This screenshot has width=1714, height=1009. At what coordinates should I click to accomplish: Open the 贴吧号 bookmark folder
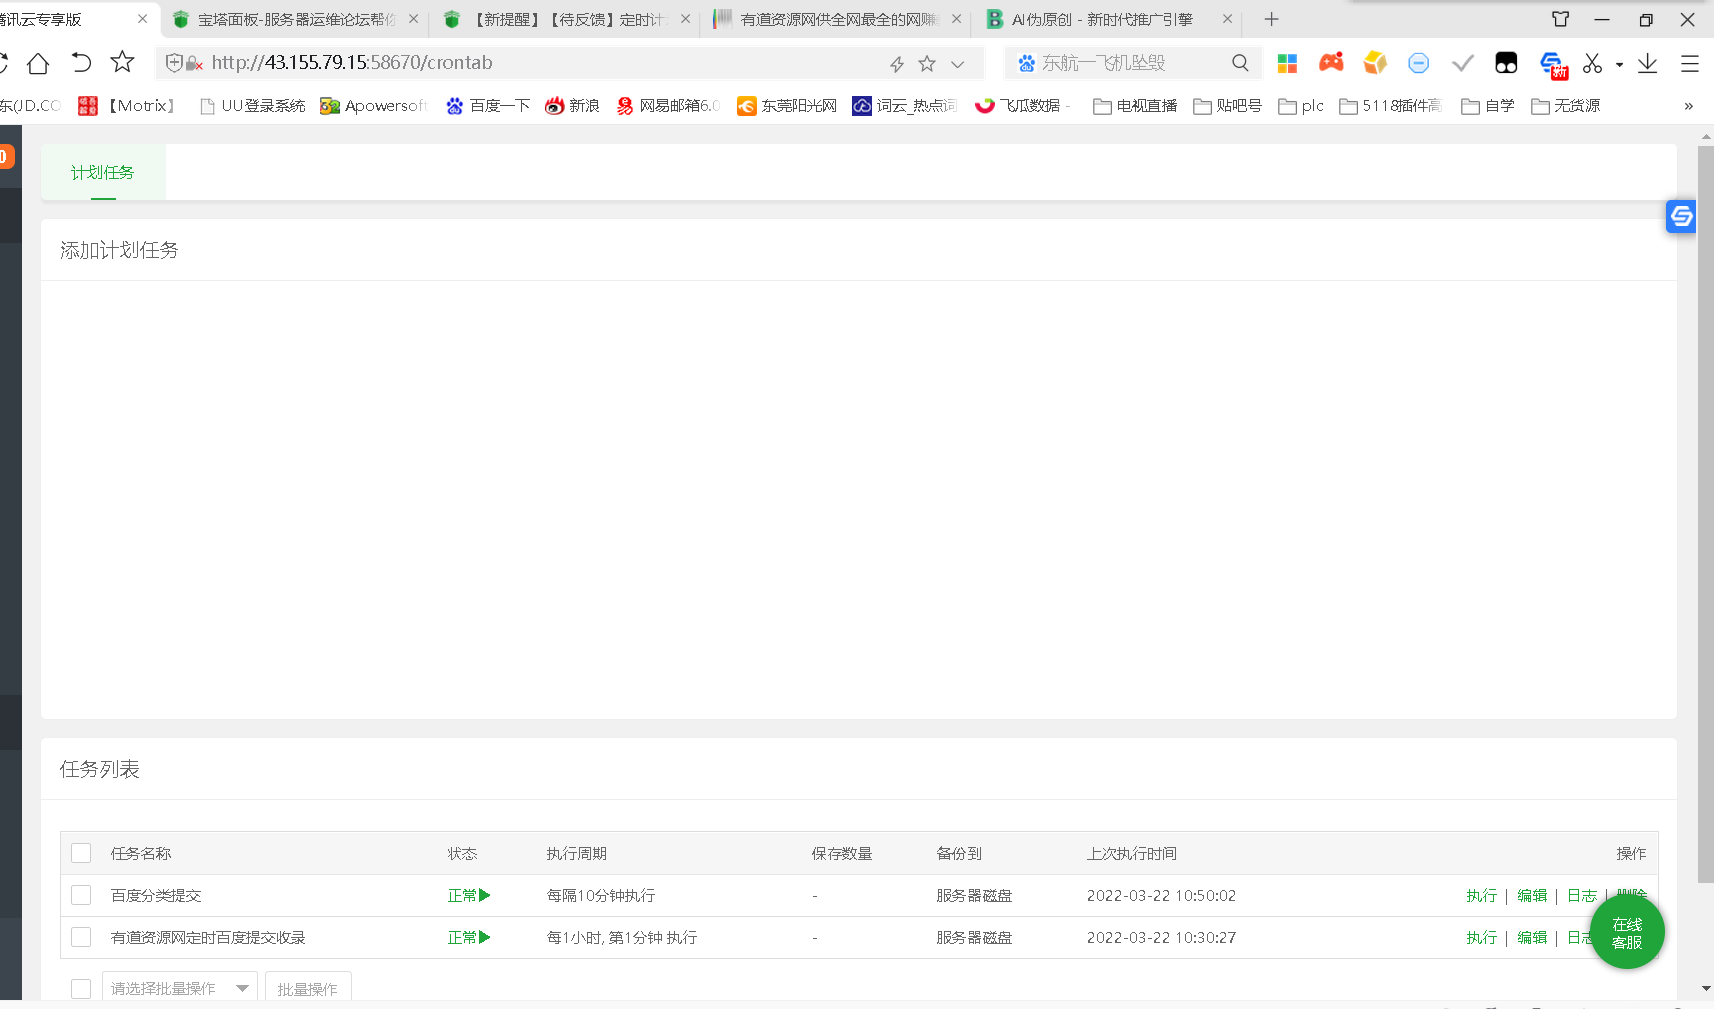pyautogui.click(x=1227, y=106)
